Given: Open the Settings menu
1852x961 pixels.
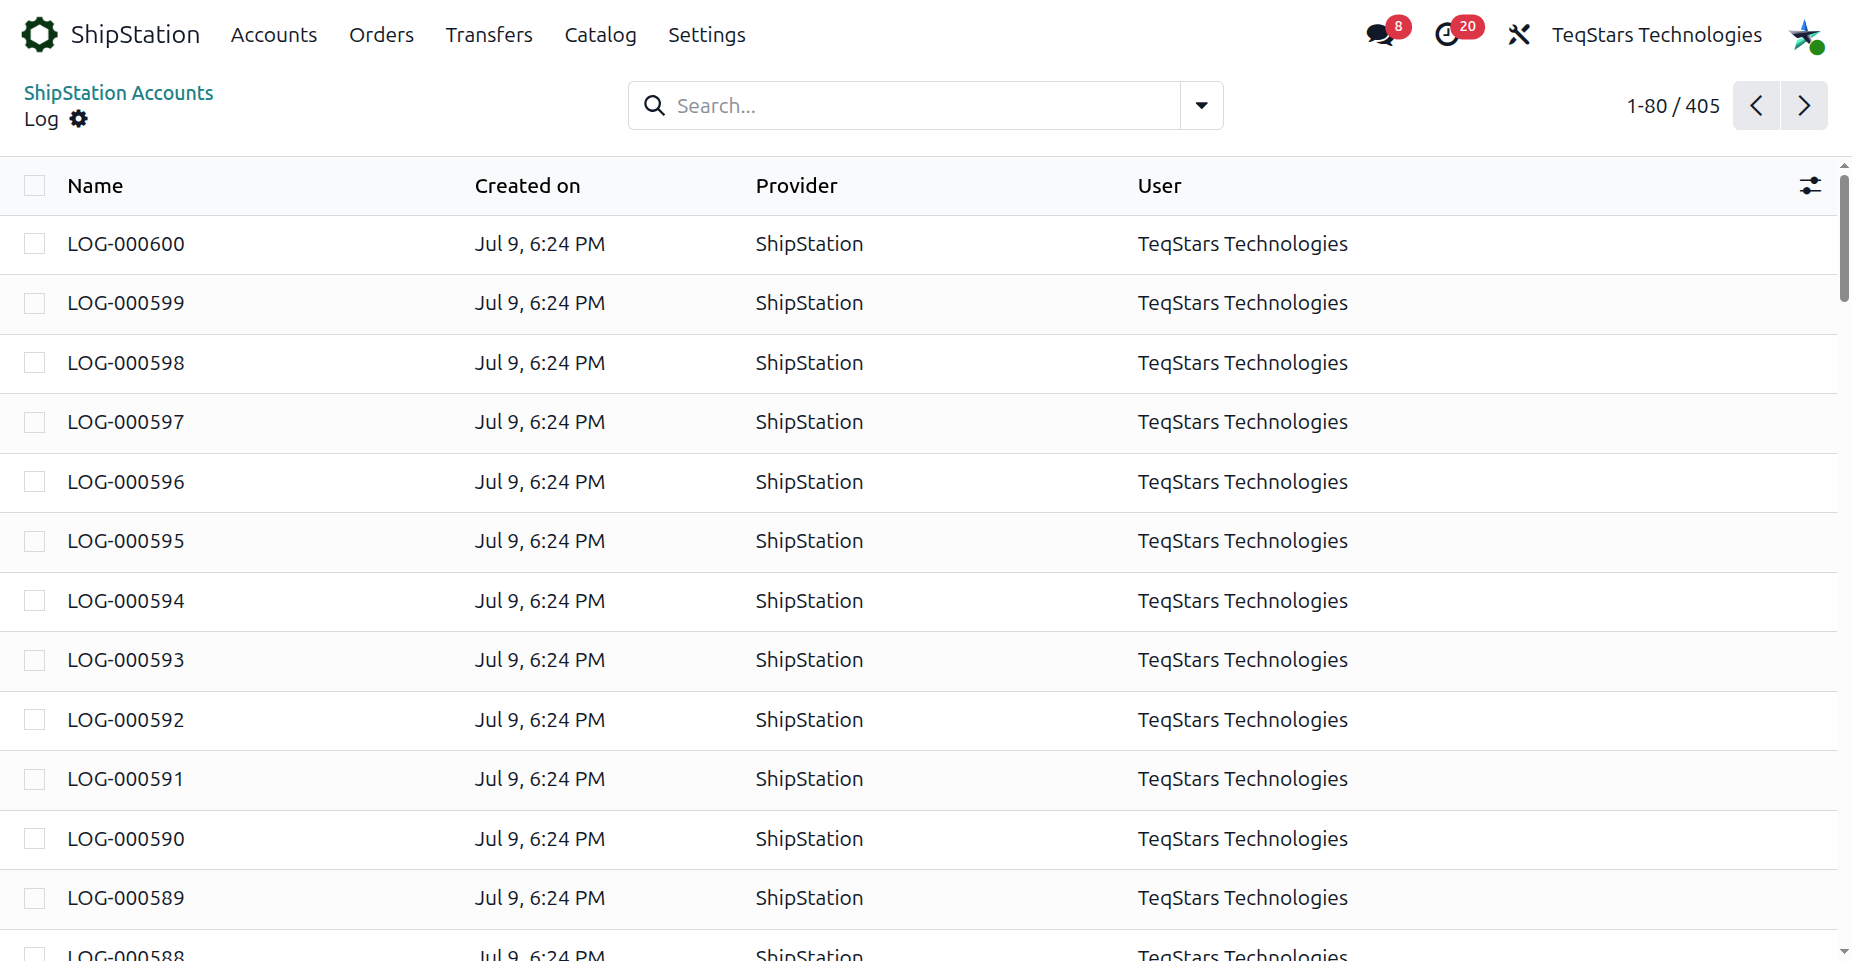Looking at the screenshot, I should pyautogui.click(x=707, y=35).
